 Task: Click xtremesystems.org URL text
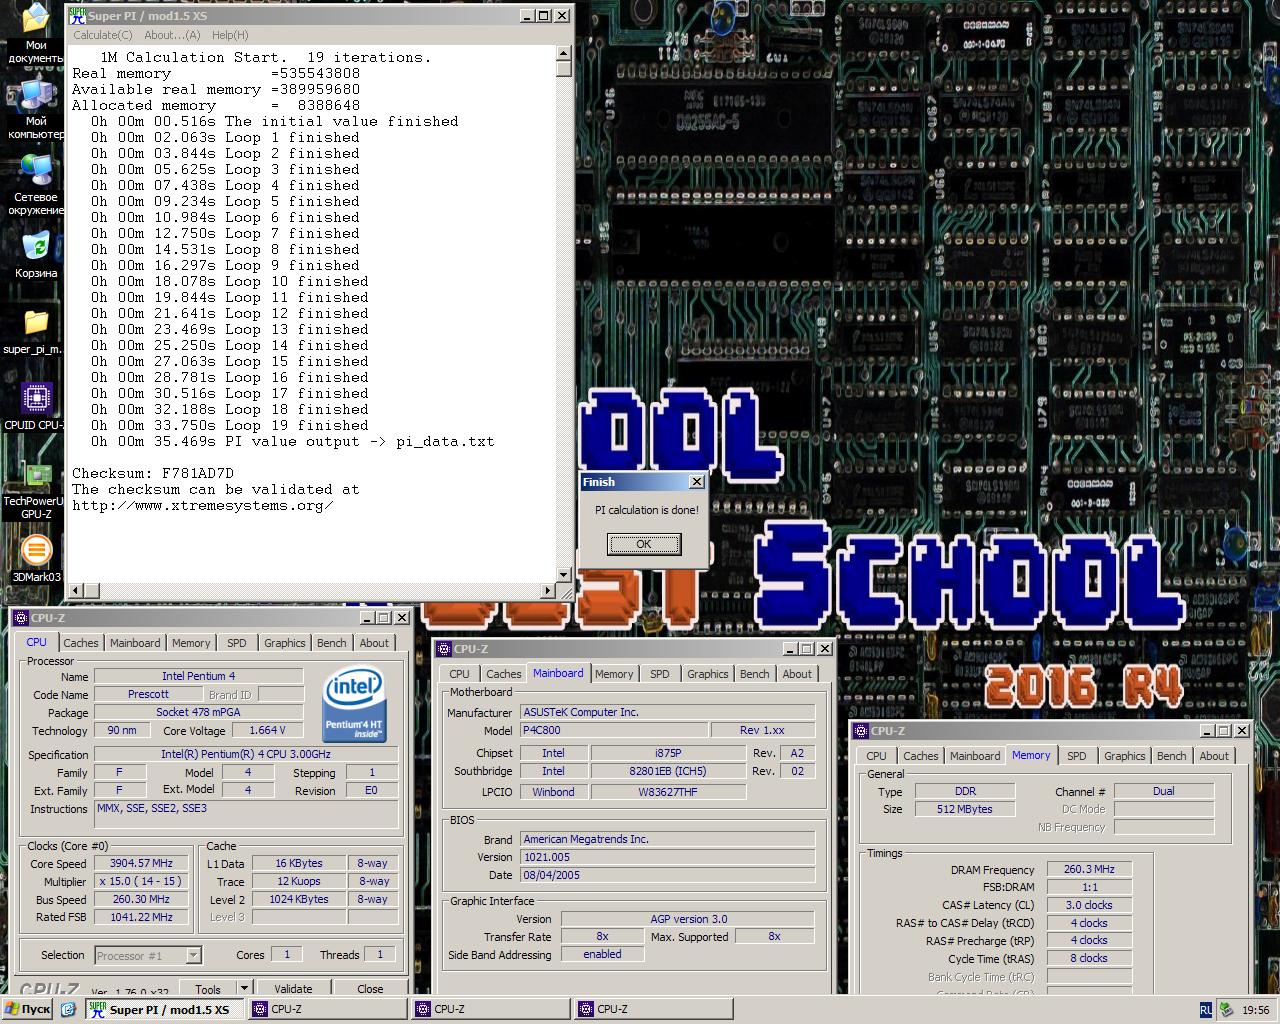pyautogui.click(x=203, y=505)
